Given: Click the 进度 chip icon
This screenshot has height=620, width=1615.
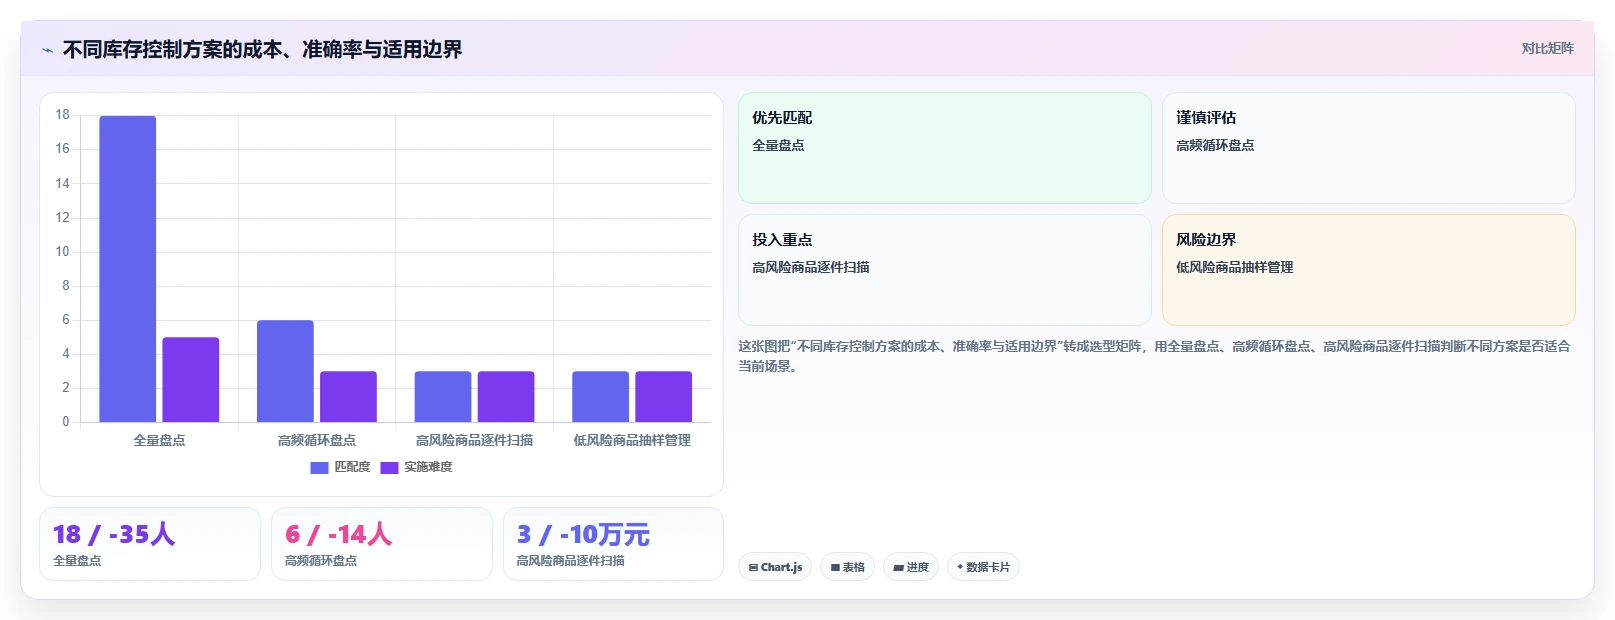Looking at the screenshot, I should 898,567.
